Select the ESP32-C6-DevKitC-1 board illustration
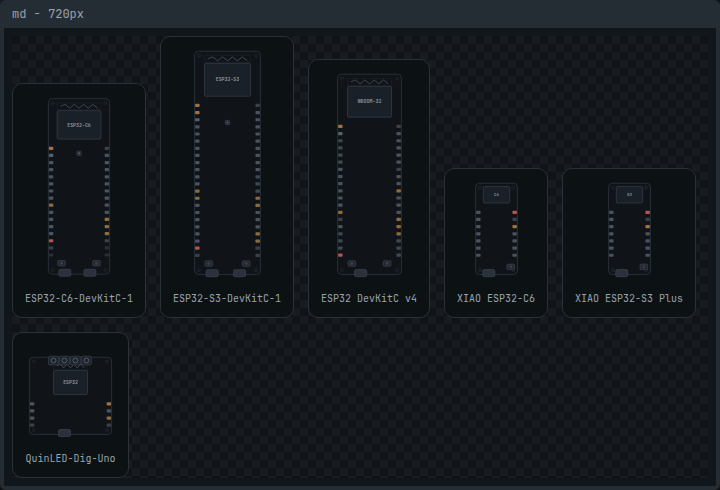 [x=79, y=187]
